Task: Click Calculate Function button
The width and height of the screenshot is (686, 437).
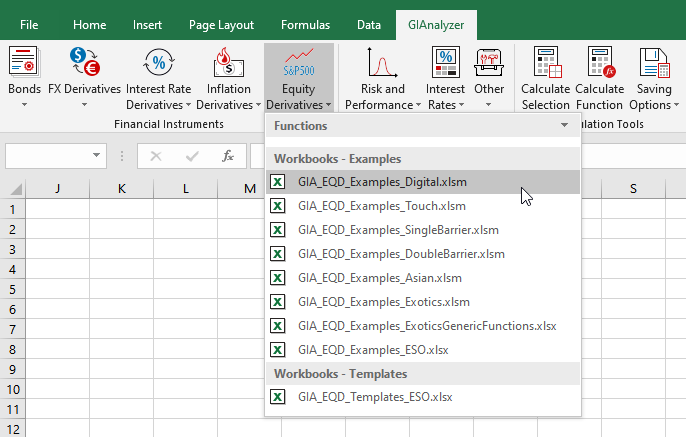Action: [x=599, y=77]
